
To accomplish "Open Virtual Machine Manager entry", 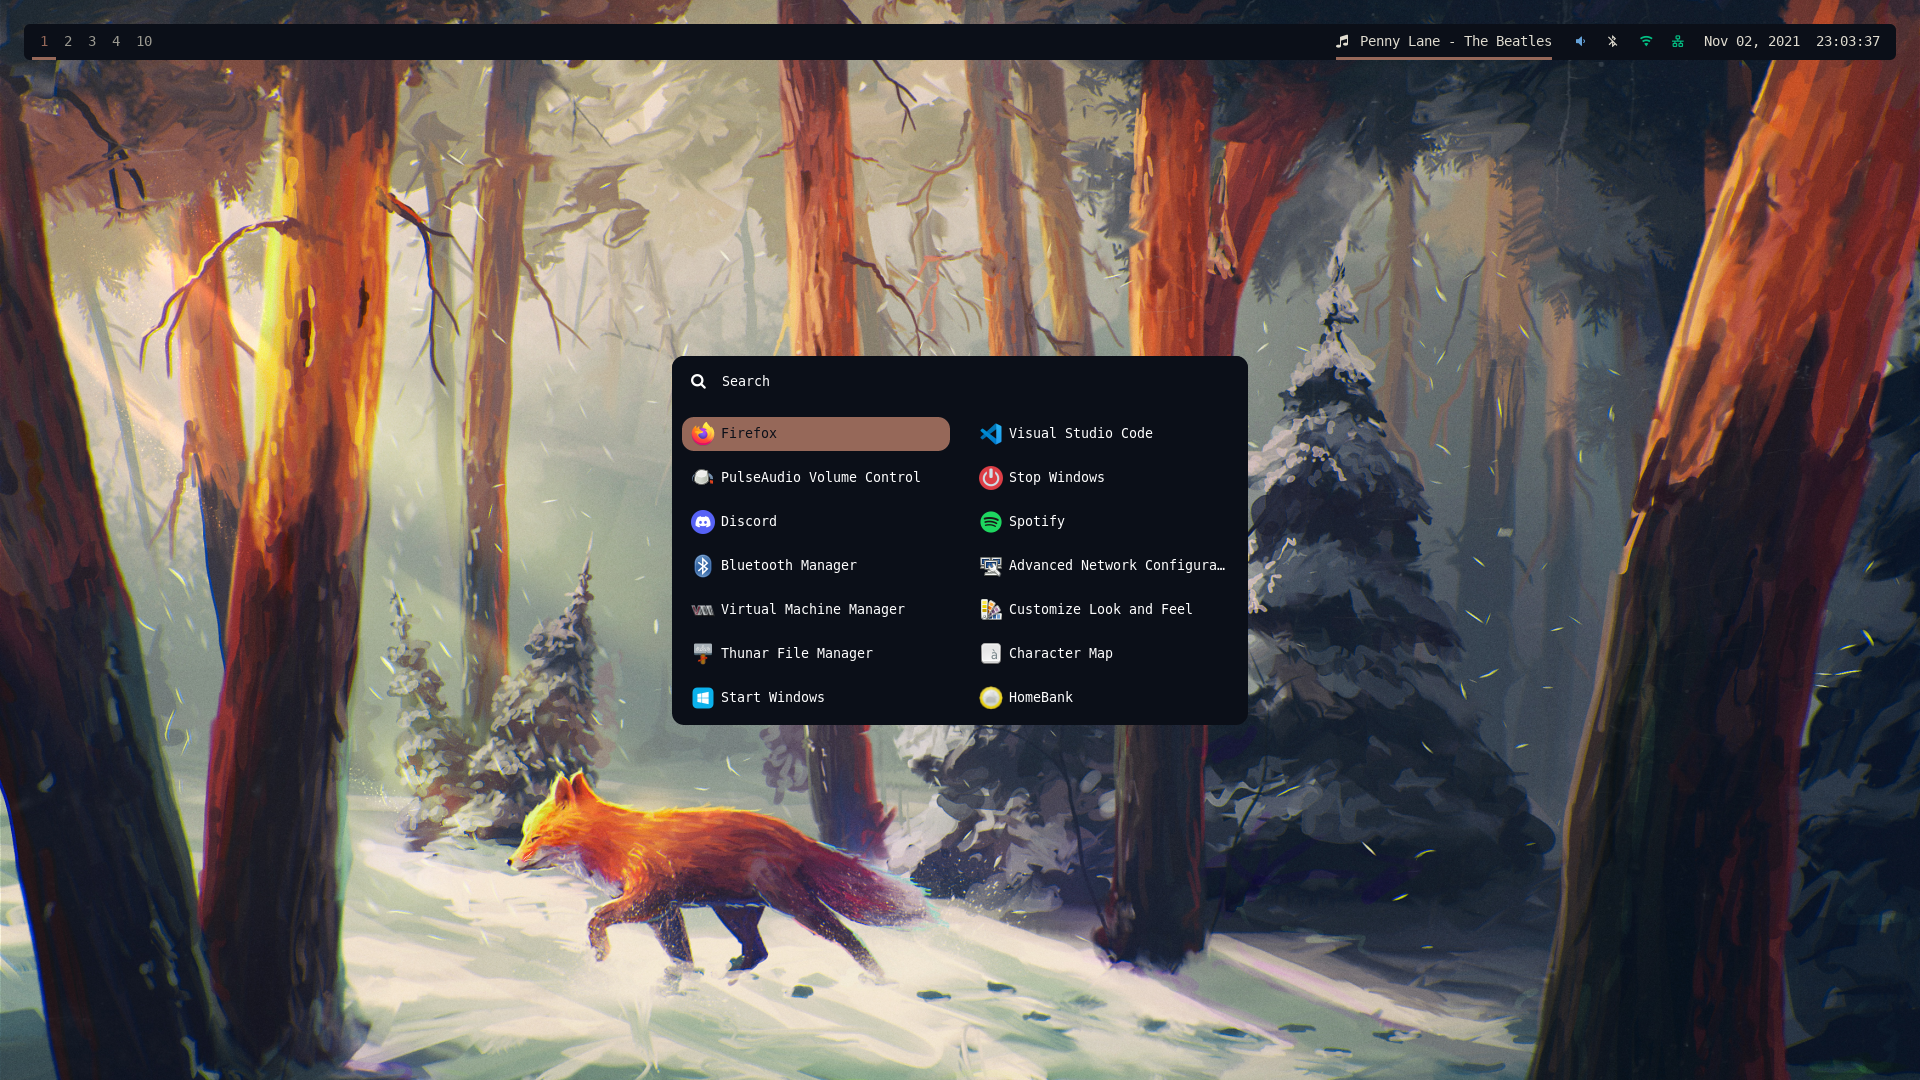I will pos(812,609).
